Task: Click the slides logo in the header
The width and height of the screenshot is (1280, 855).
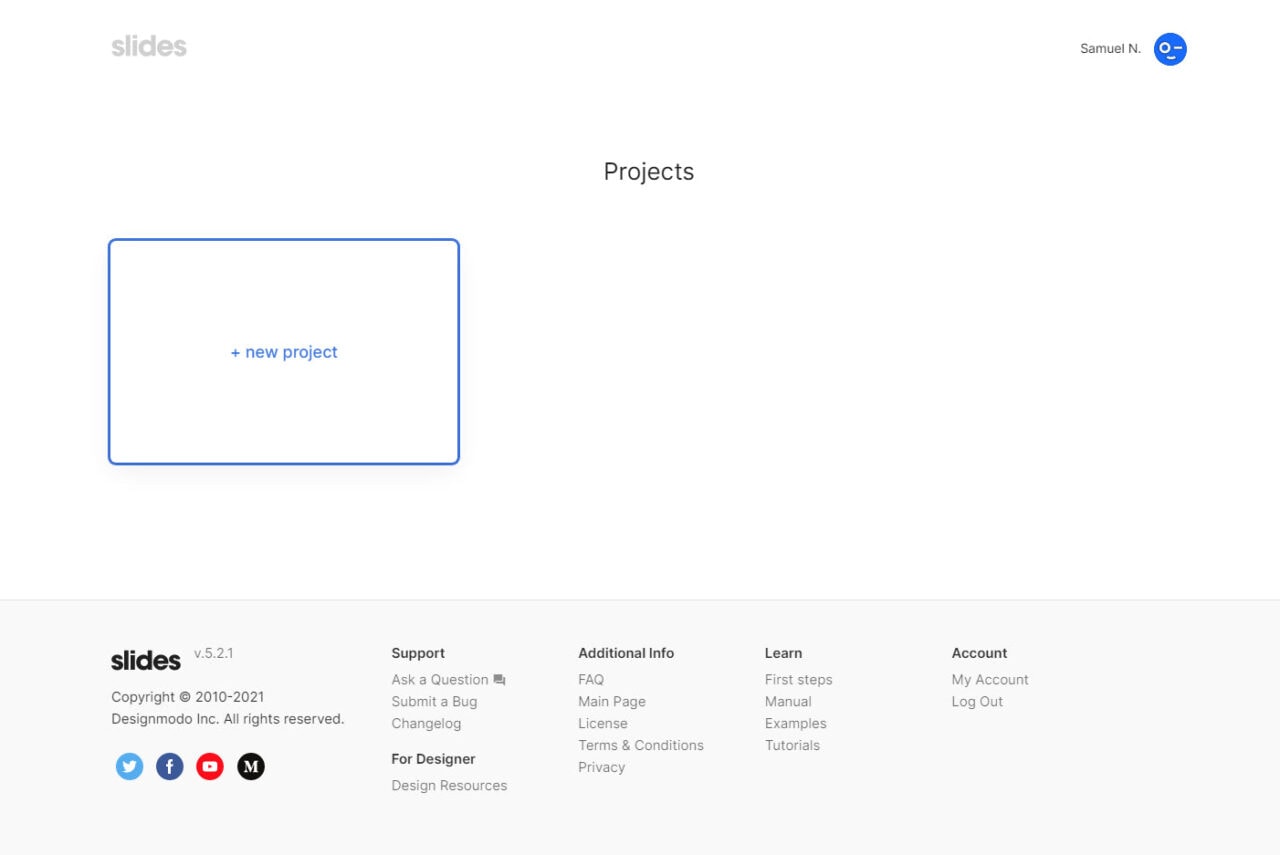Action: coord(148,45)
